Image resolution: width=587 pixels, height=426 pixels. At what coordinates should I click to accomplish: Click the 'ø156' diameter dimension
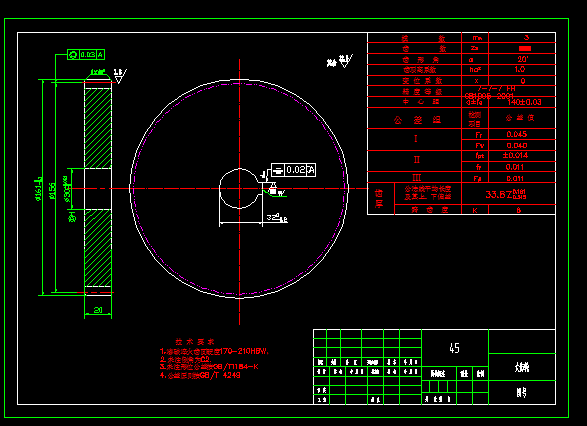(x=52, y=191)
